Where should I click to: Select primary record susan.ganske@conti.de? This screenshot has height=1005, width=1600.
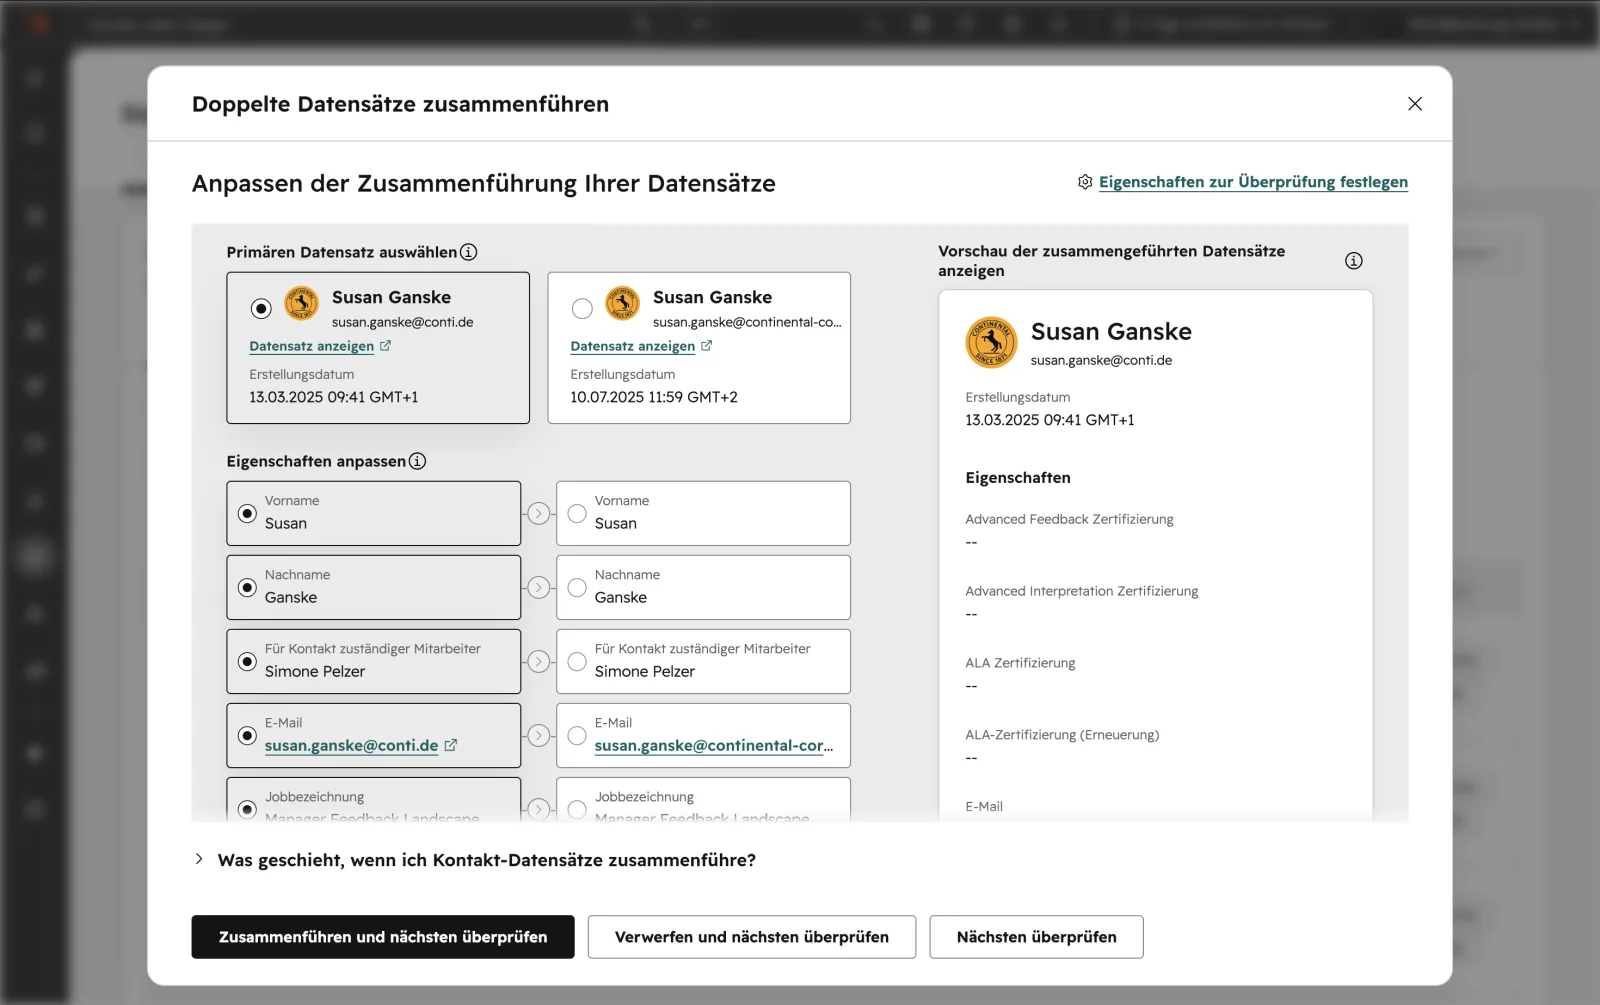[261, 308]
